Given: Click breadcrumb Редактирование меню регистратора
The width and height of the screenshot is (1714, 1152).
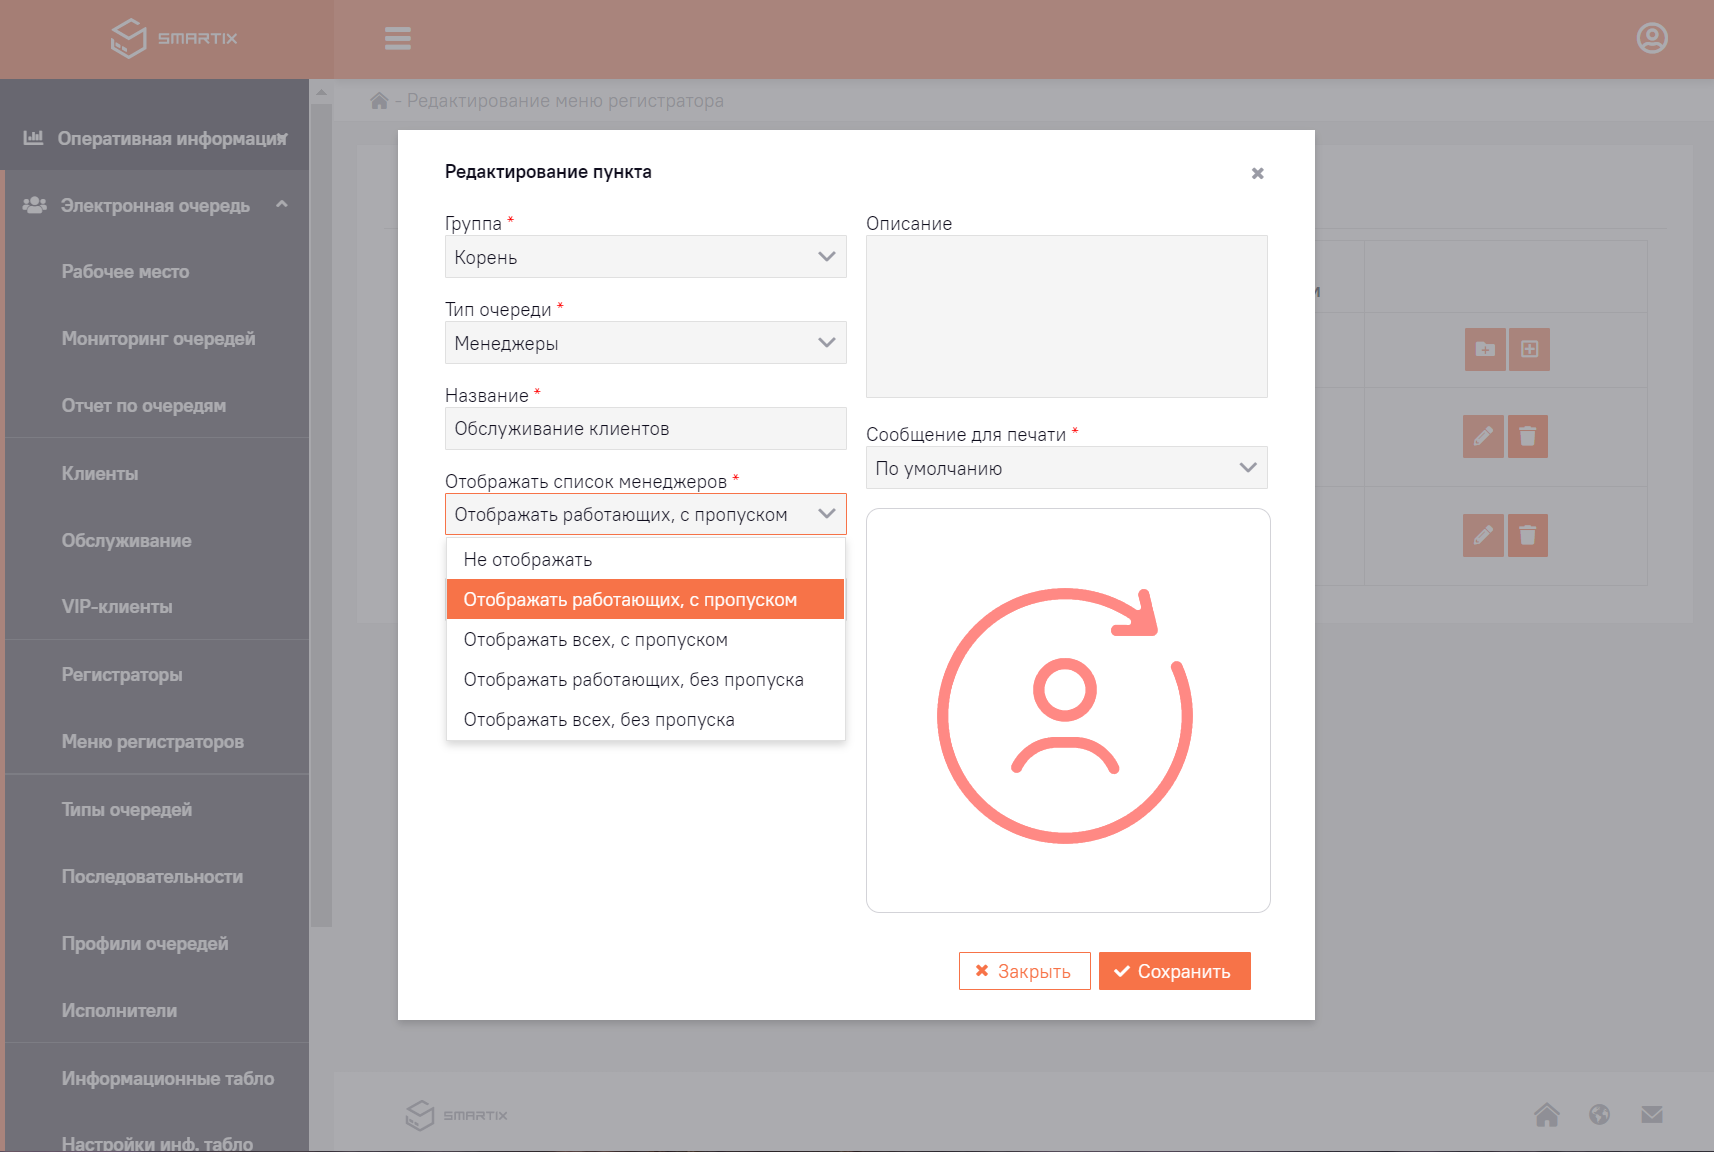Looking at the screenshot, I should 565,101.
